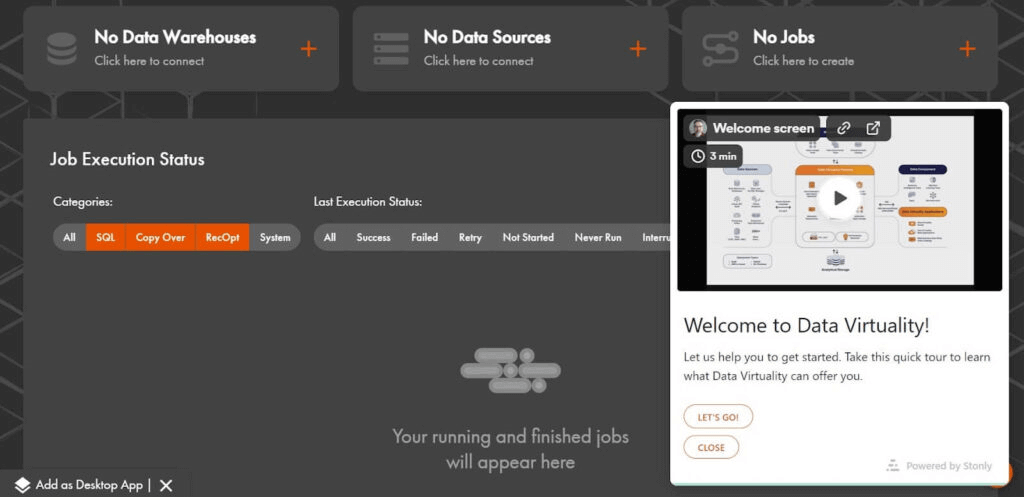This screenshot has width=1024, height=497.
Task: Click the presenter avatar on the video
Action: tap(698, 128)
